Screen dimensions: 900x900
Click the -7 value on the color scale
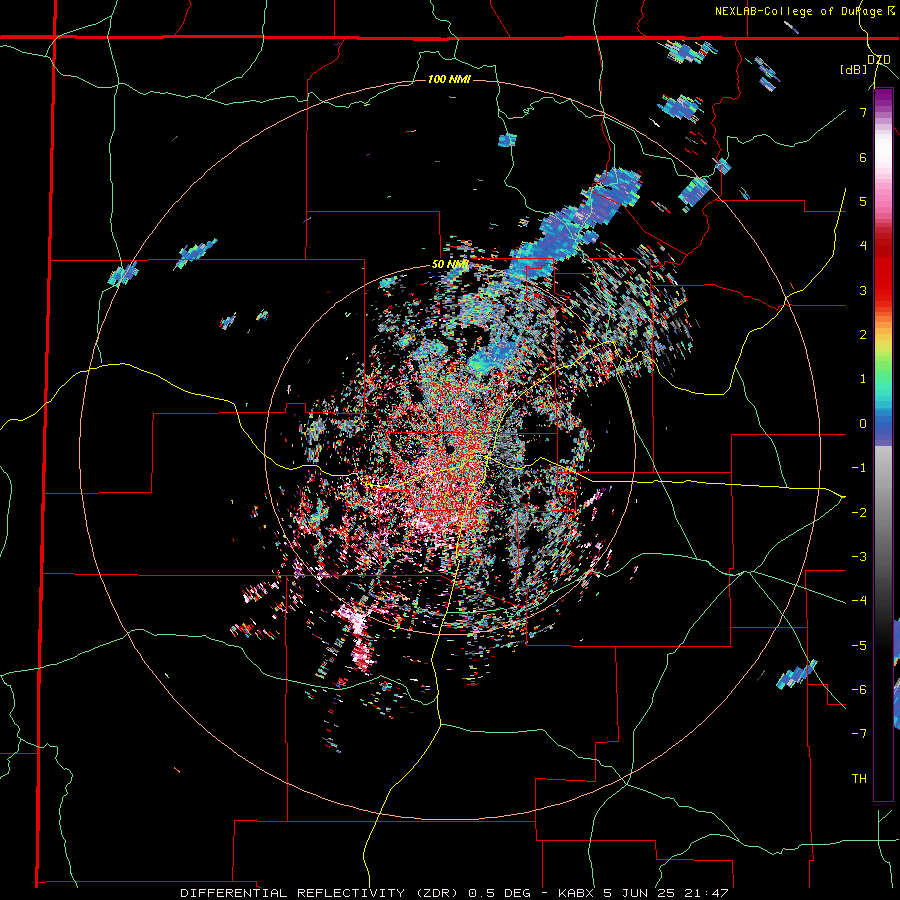[x=859, y=734]
